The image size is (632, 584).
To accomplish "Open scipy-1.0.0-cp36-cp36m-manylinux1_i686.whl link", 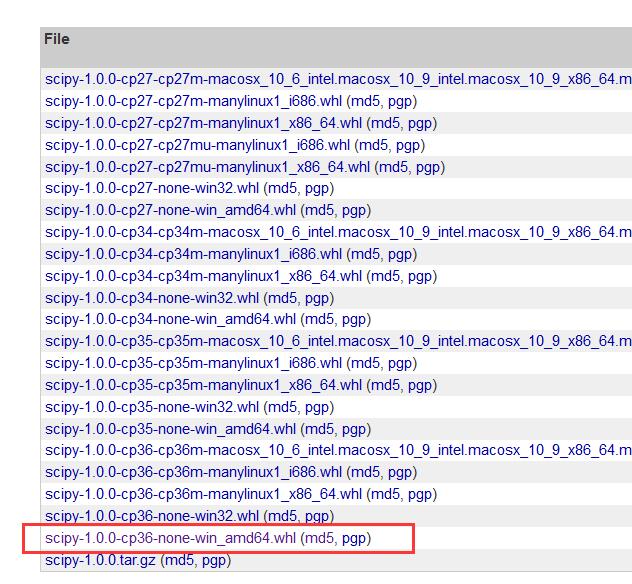I will (x=193, y=472).
